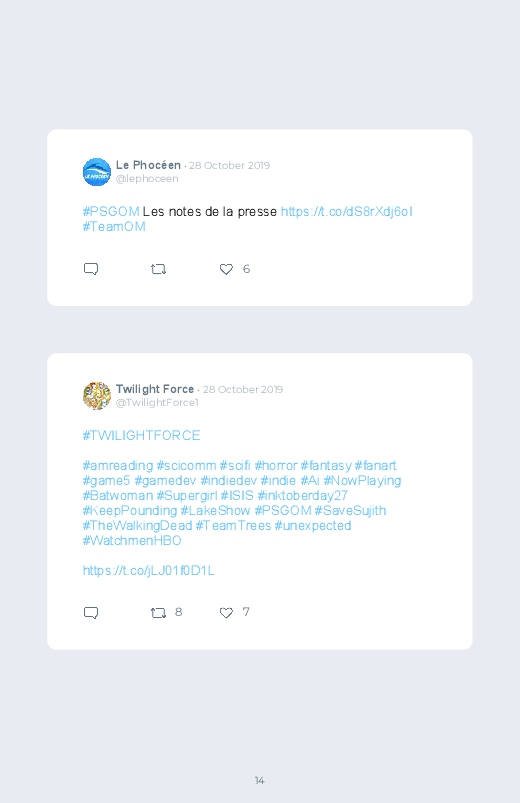Open the @lephoceen handle
The width and height of the screenshot is (520, 803).
pos(147,179)
